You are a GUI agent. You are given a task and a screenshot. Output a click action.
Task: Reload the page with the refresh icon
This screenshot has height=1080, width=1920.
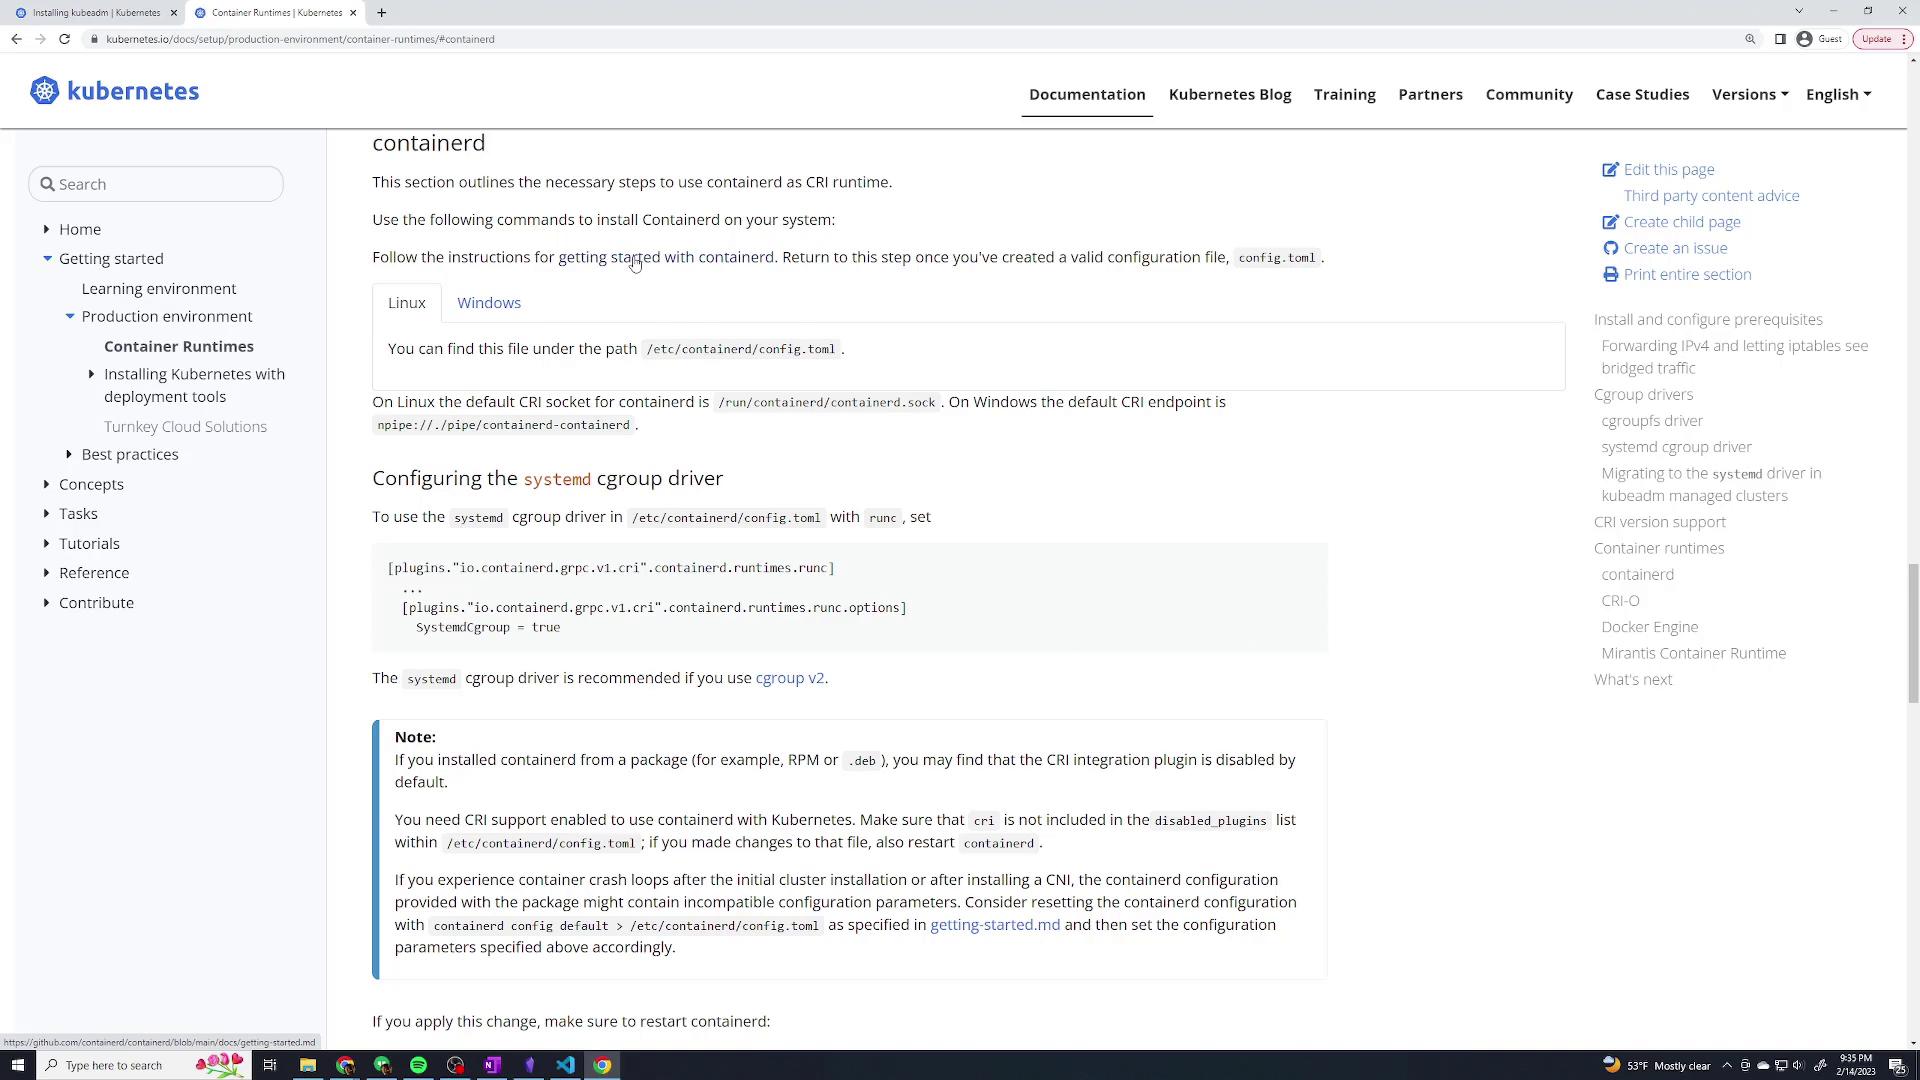pyautogui.click(x=64, y=39)
